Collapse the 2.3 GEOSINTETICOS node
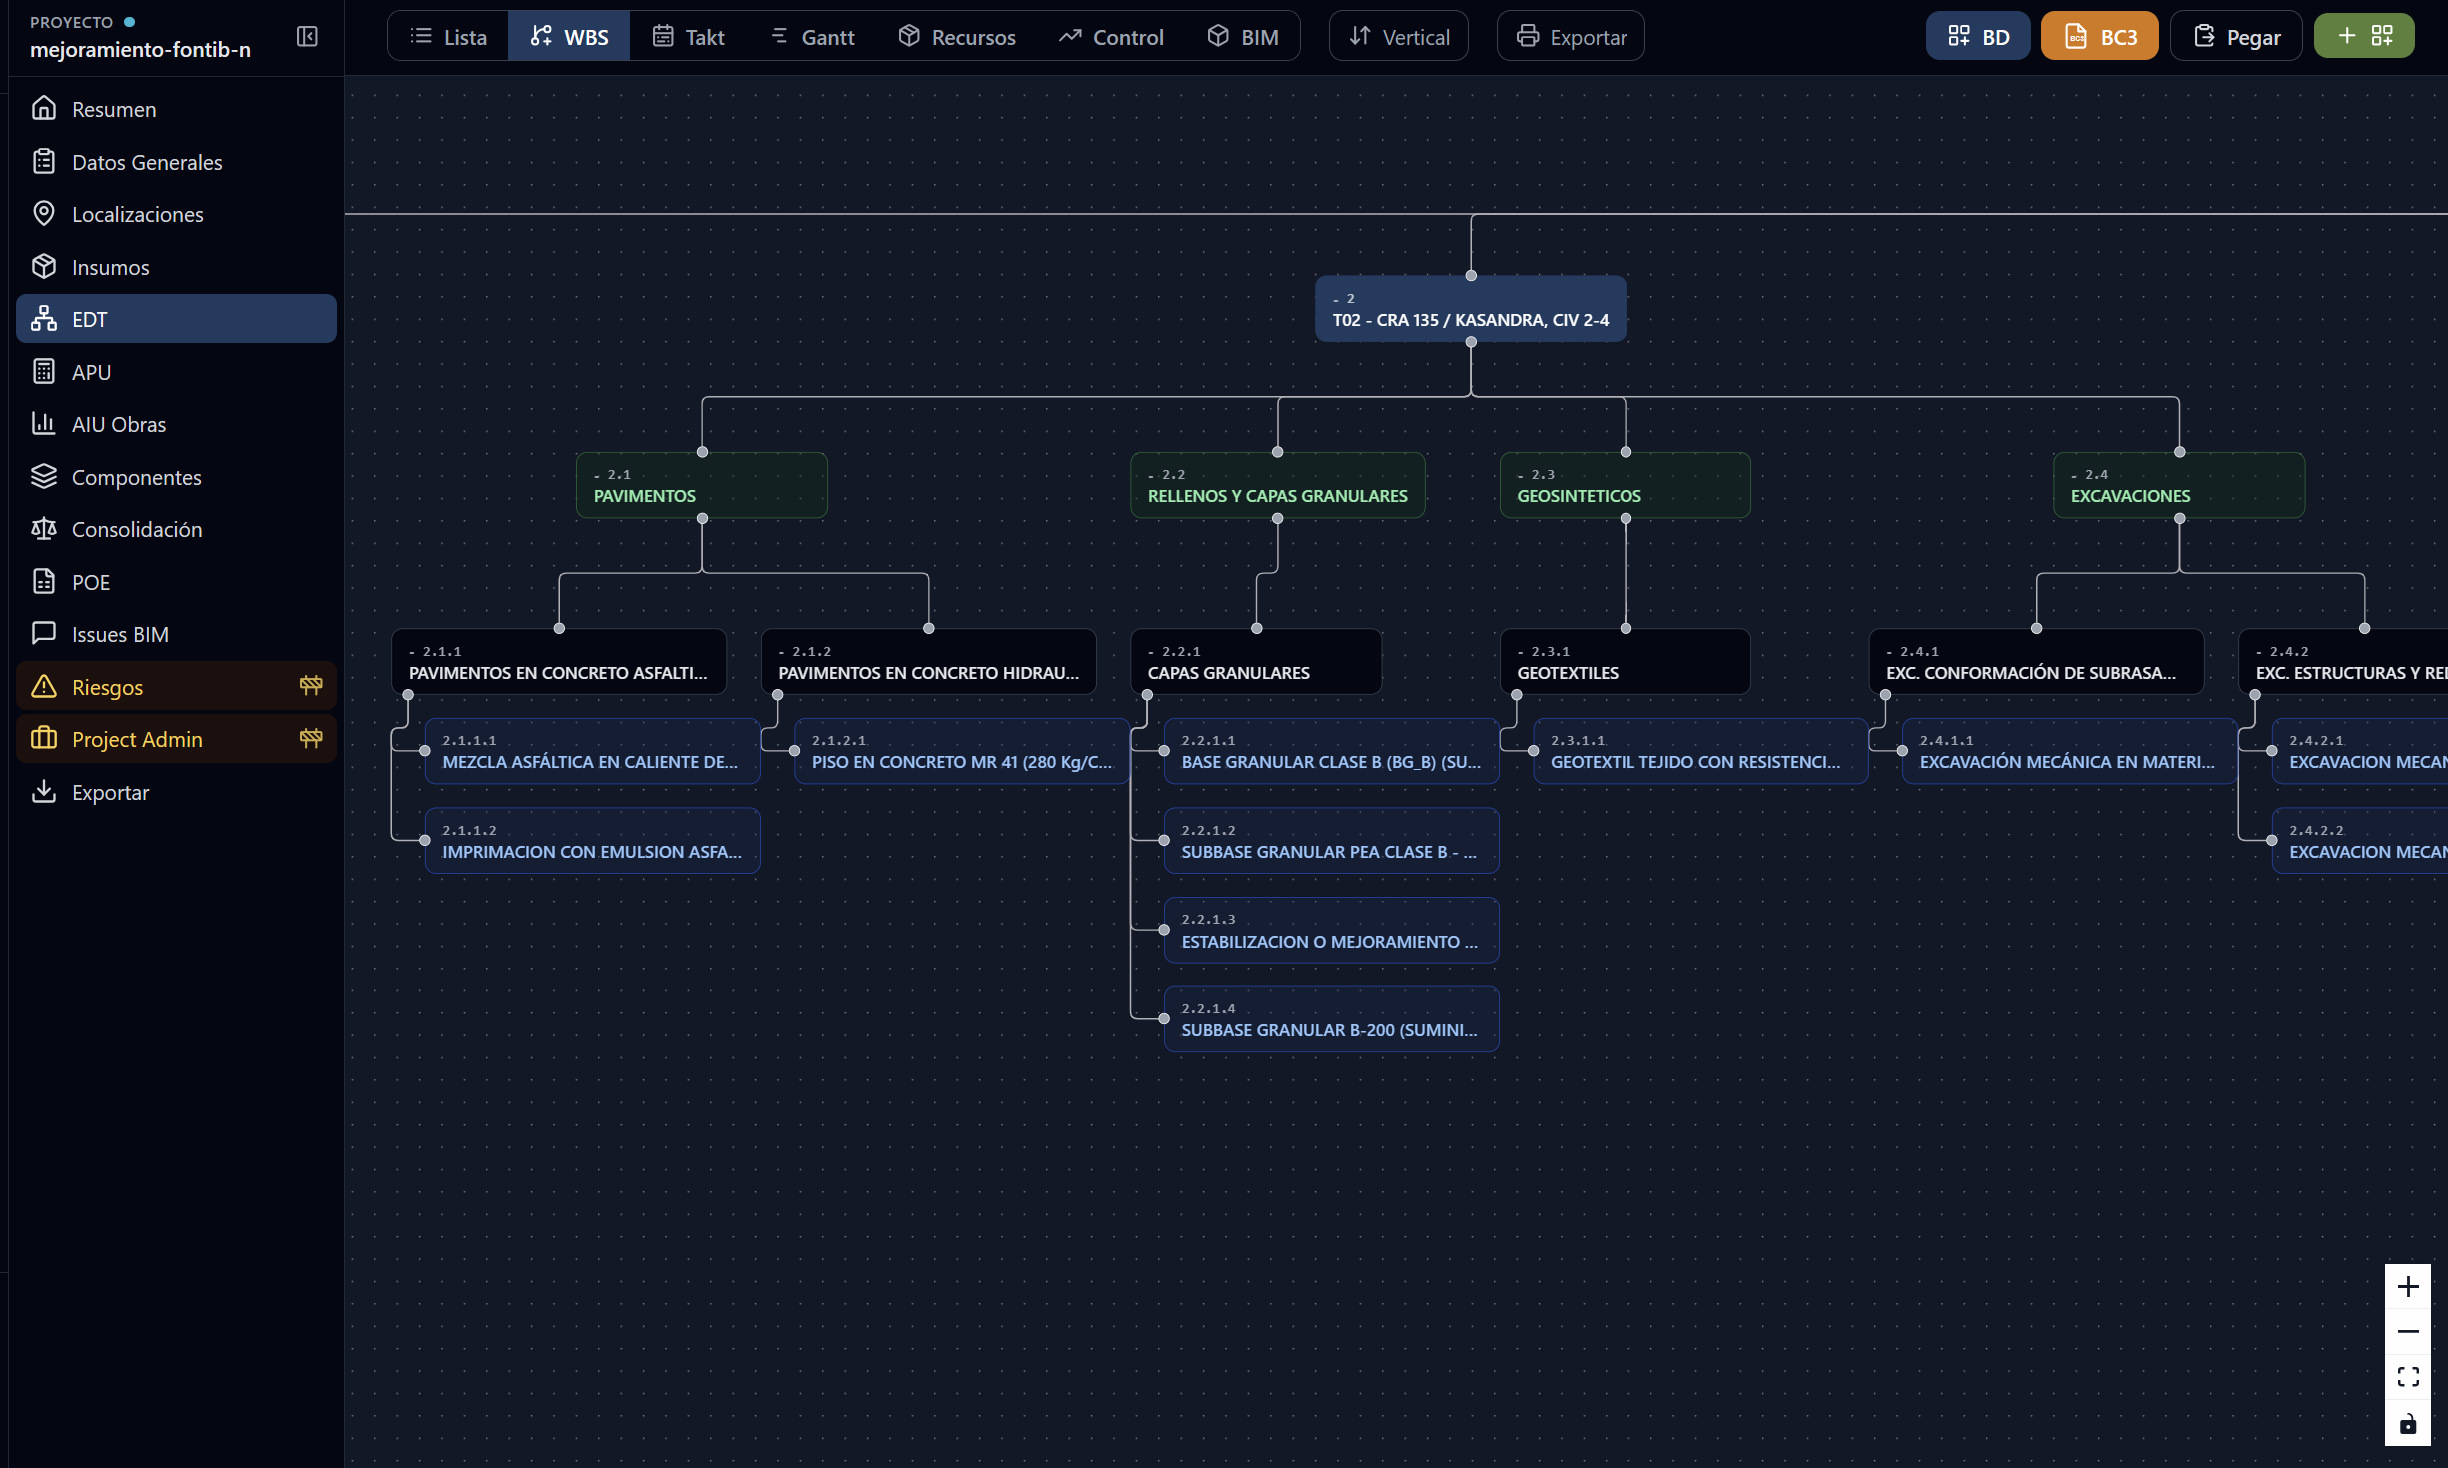 pyautogui.click(x=1521, y=475)
